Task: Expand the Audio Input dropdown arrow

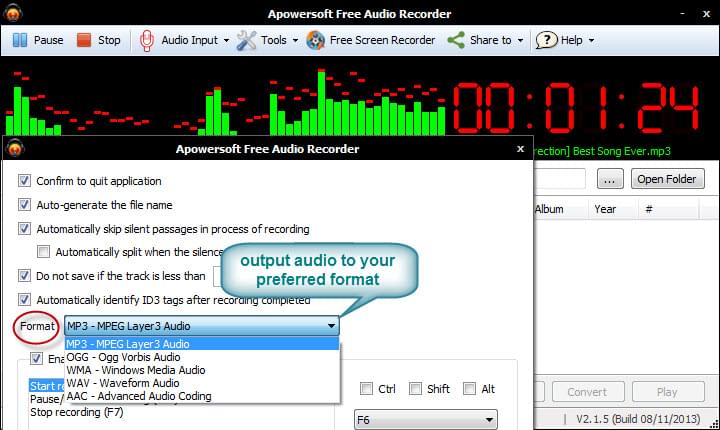Action: [x=226, y=41]
